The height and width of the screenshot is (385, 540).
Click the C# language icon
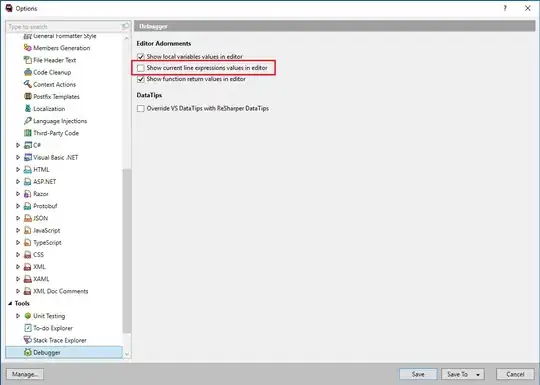(x=28, y=145)
